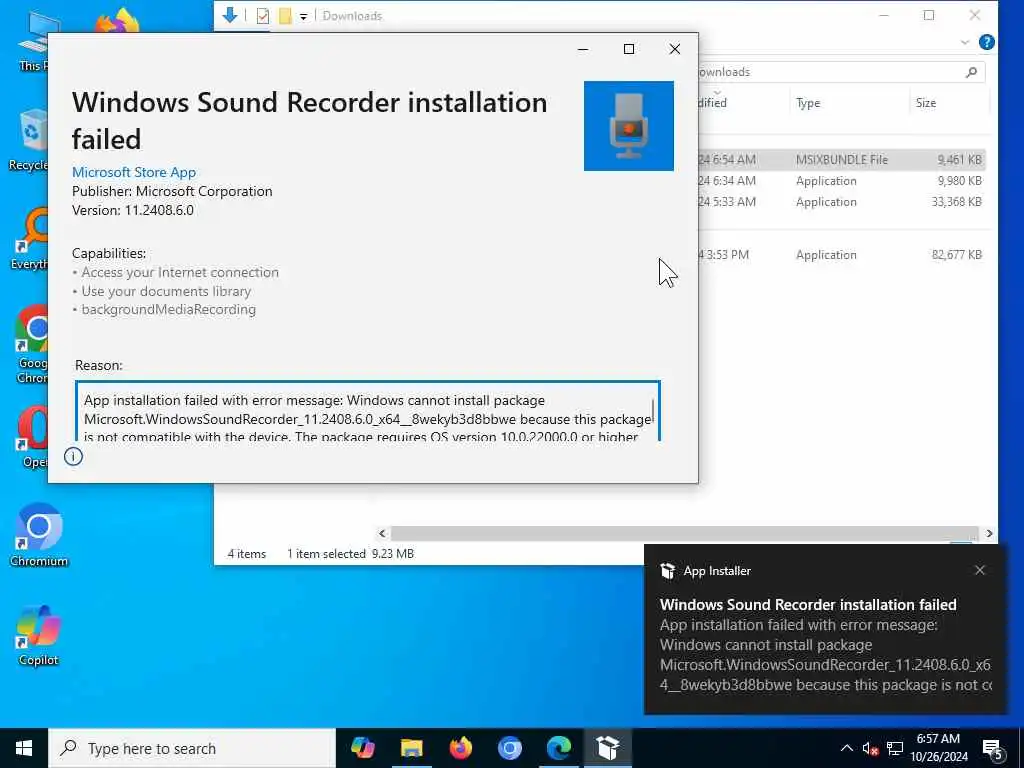
Task: Open Microsoft Edge from the taskbar
Action: point(558,748)
